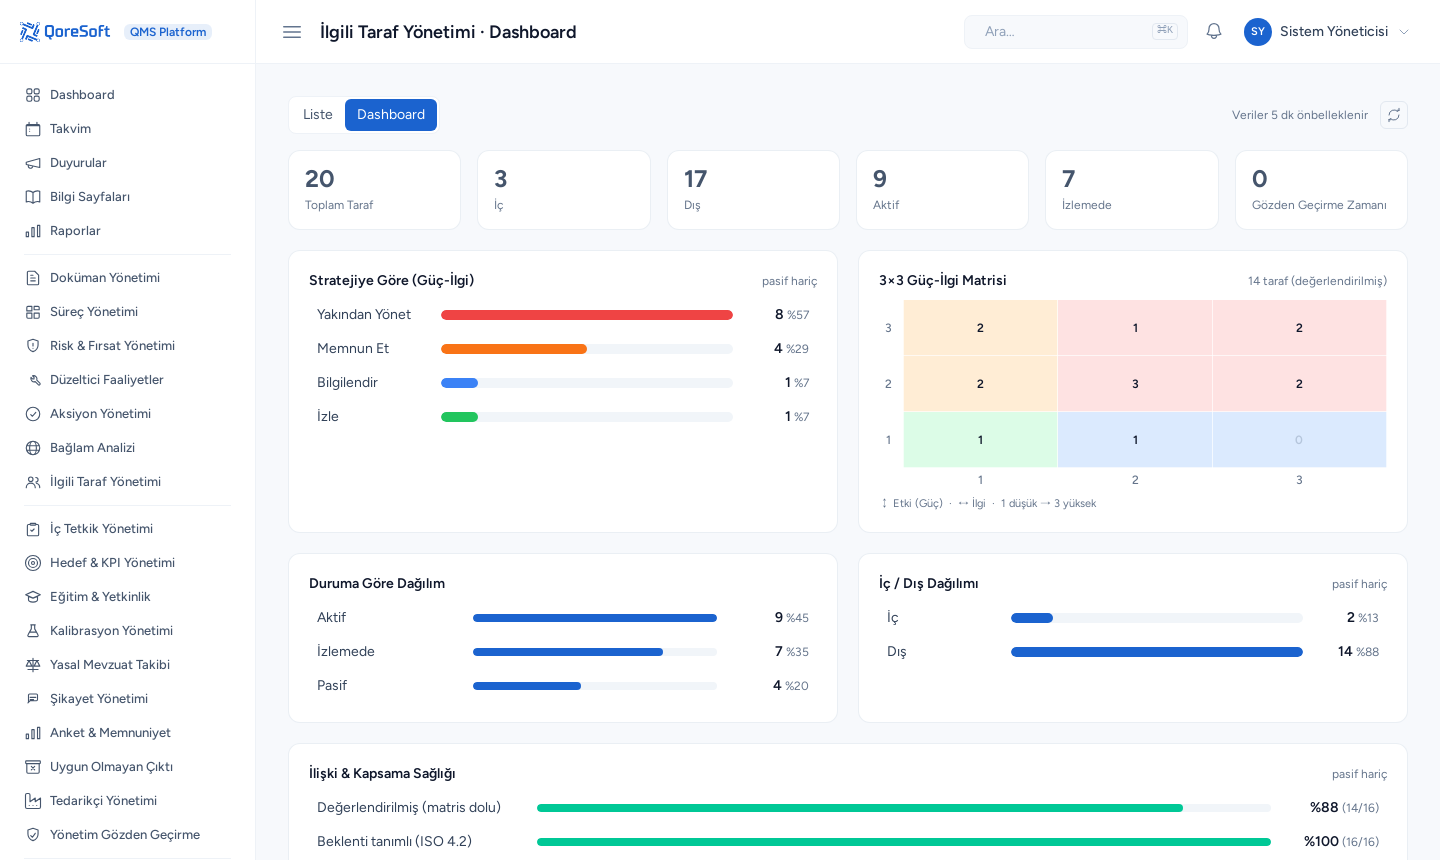This screenshot has height=860, width=1440.
Task: Click the "1 düşük → 3 yüksek" matrix legend
Action: (1048, 504)
